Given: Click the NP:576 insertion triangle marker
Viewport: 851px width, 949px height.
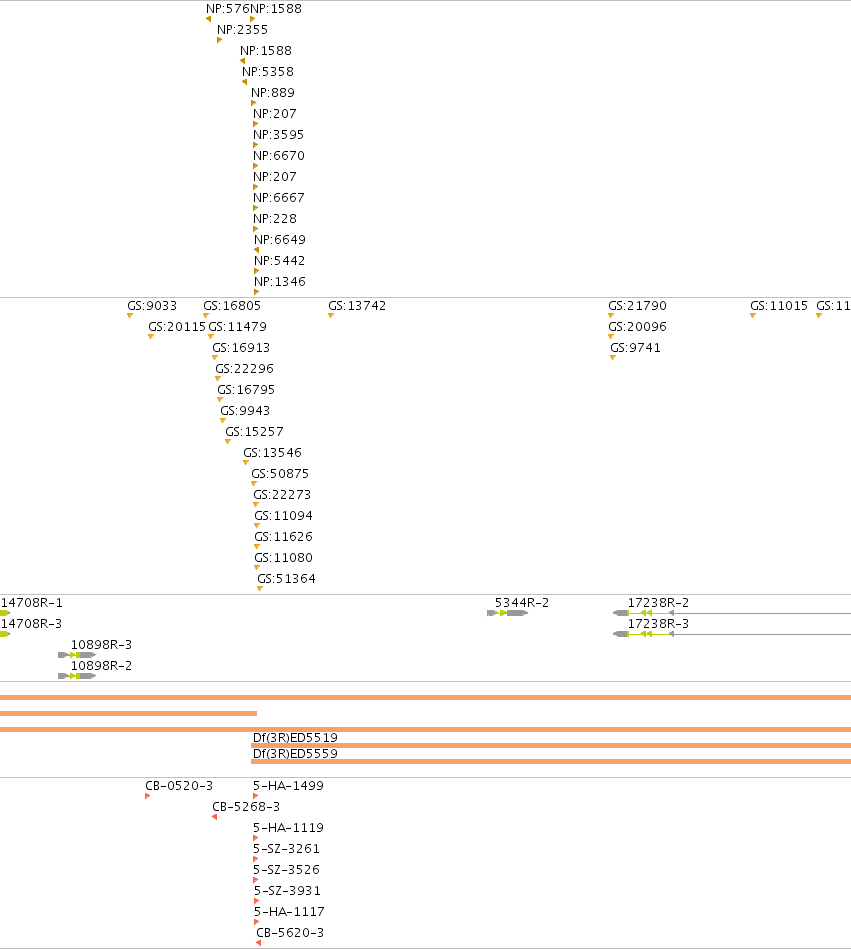Looking at the screenshot, I should pyautogui.click(x=208, y=19).
